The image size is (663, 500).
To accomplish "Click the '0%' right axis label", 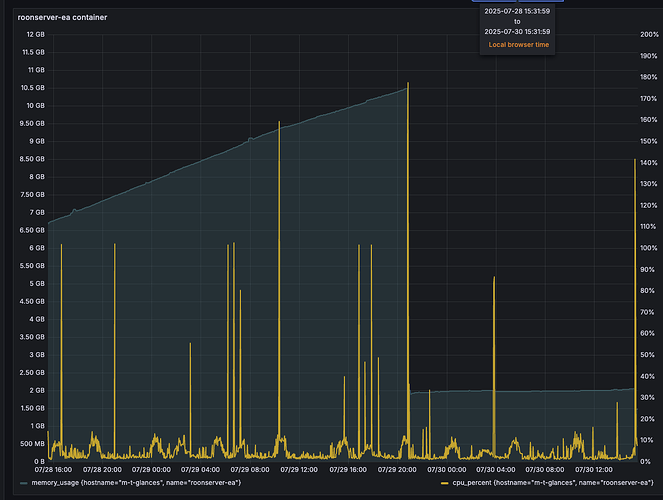I will (x=646, y=462).
